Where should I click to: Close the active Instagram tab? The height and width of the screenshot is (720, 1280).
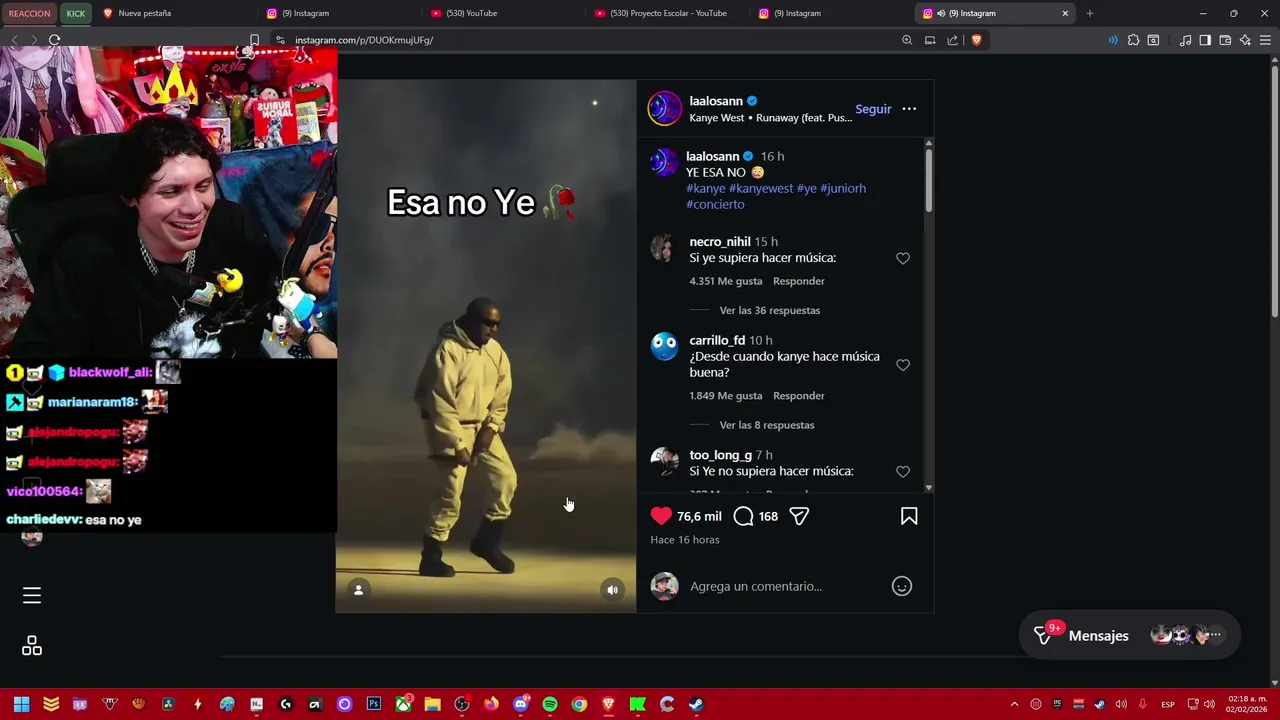click(x=1065, y=13)
